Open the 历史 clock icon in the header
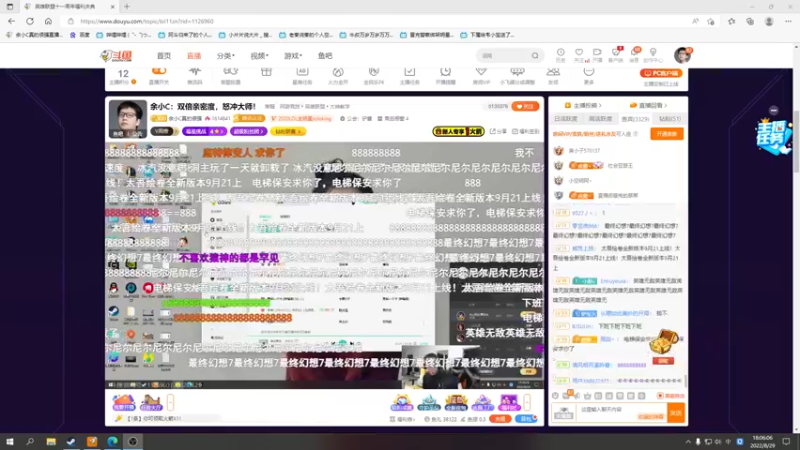This screenshot has width=800, height=450. (x=560, y=55)
